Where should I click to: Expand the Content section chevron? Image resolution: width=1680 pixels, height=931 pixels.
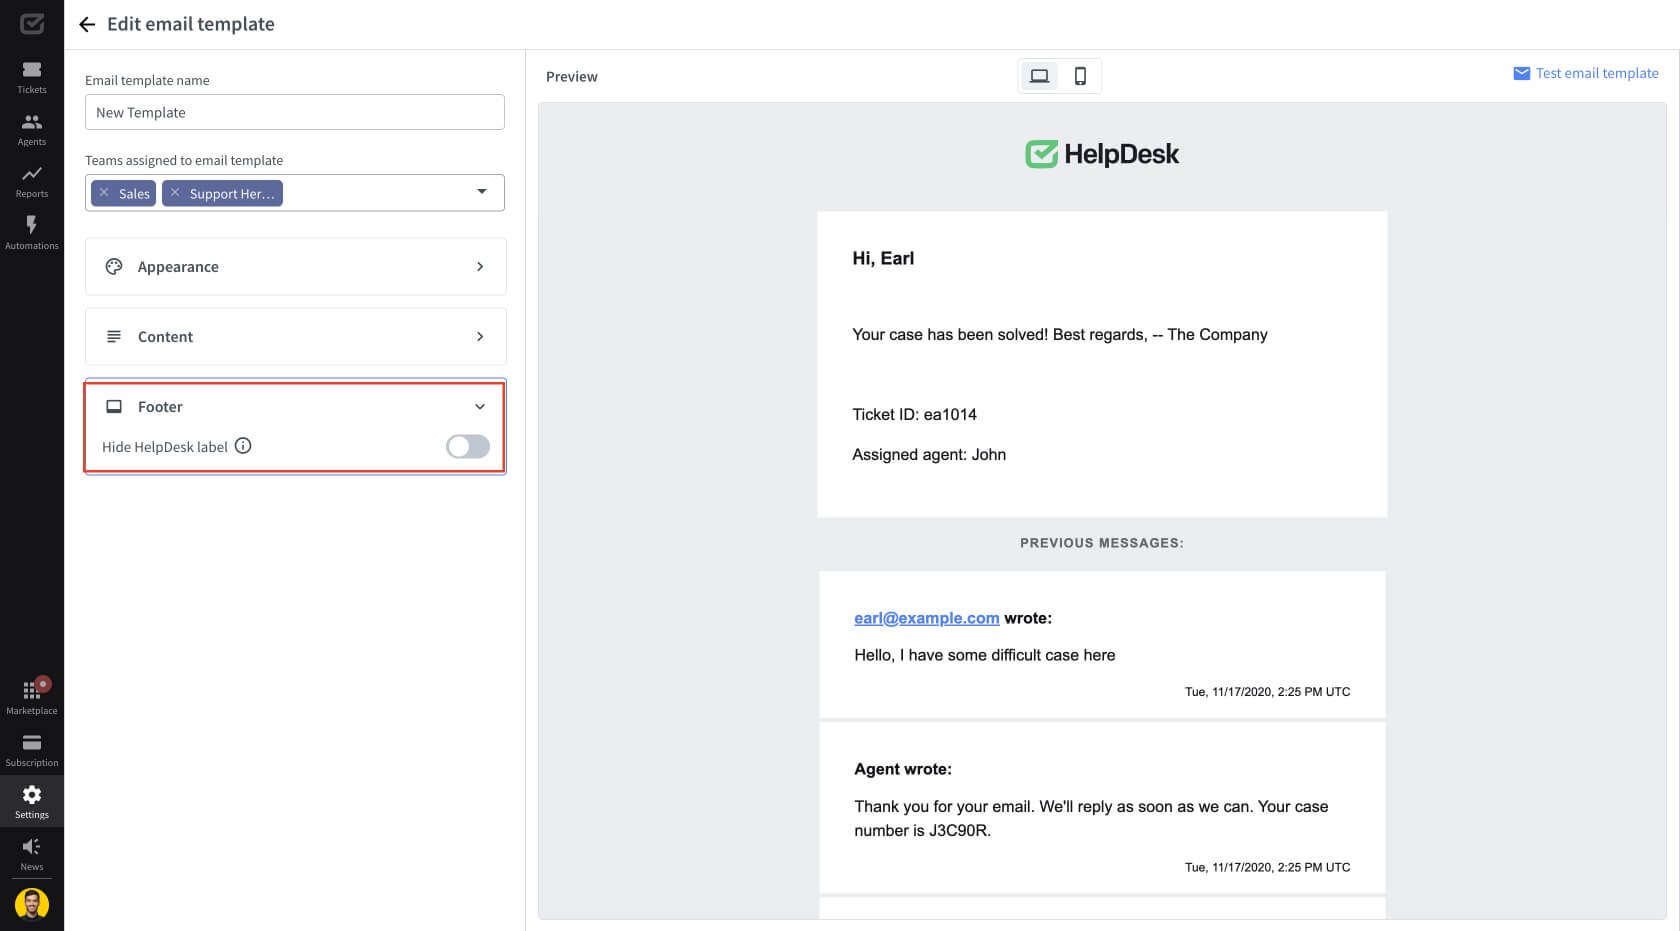pyautogui.click(x=480, y=336)
